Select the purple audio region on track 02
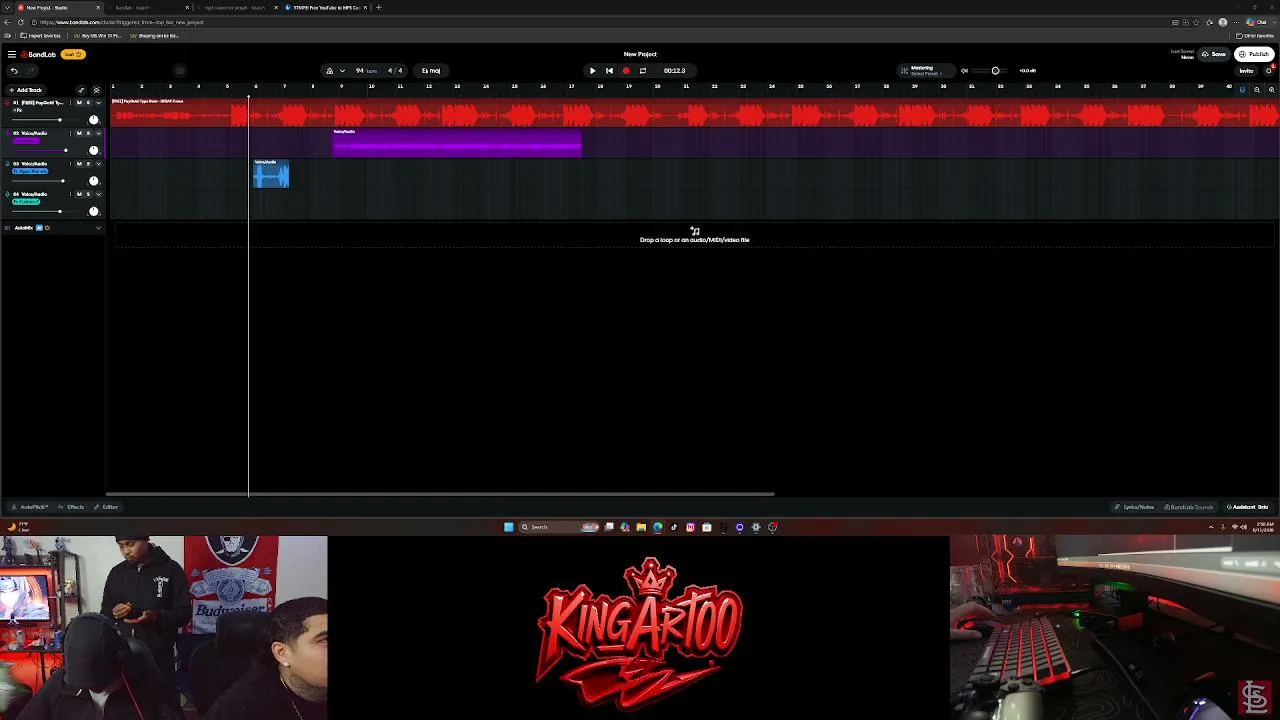This screenshot has height=720, width=1280. point(457,143)
